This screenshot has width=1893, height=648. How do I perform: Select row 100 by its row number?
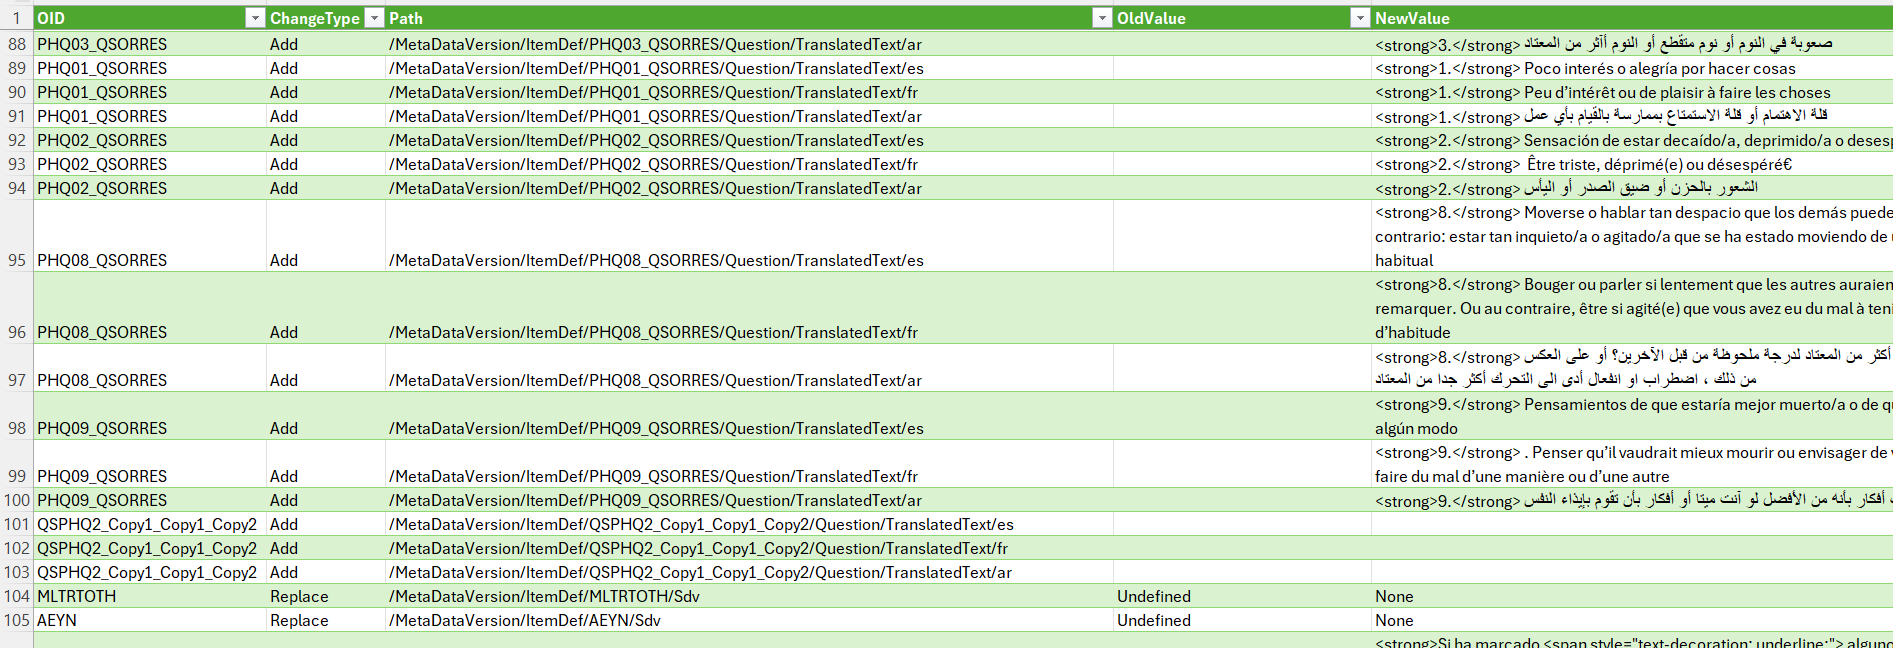(x=17, y=500)
